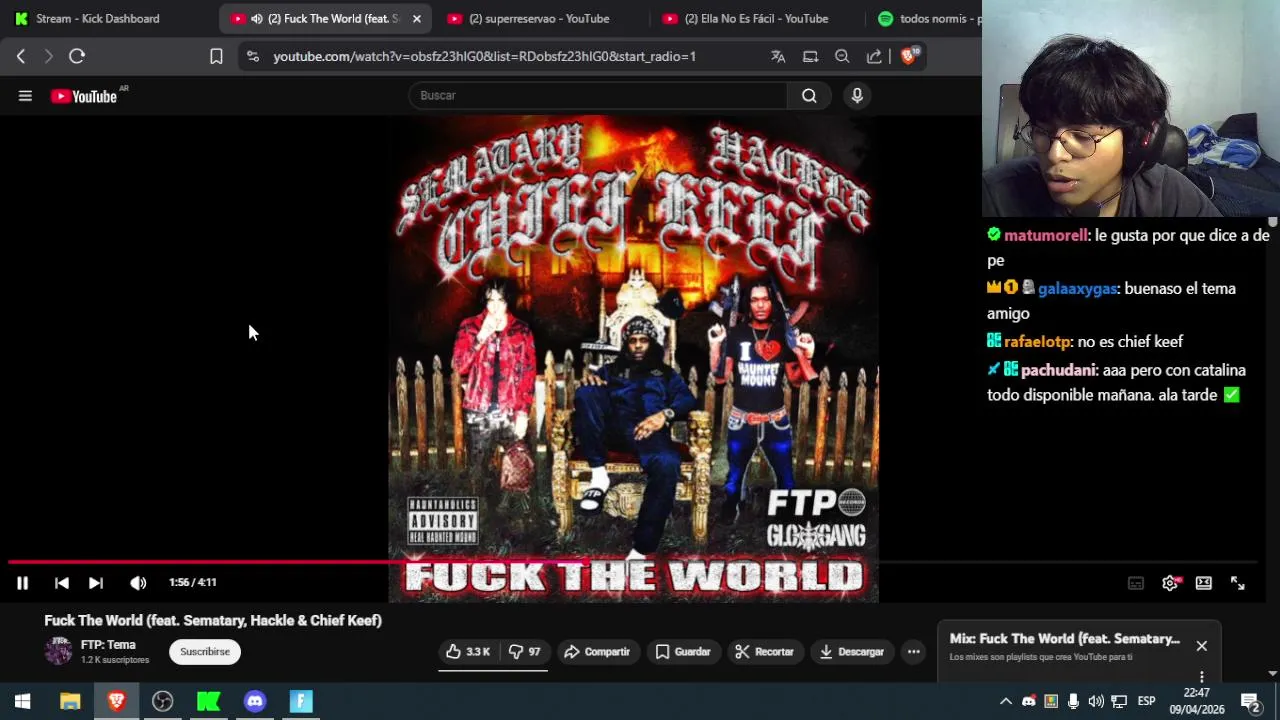Click the Brave browser taskbar icon
1280x720 pixels.
tap(116, 702)
